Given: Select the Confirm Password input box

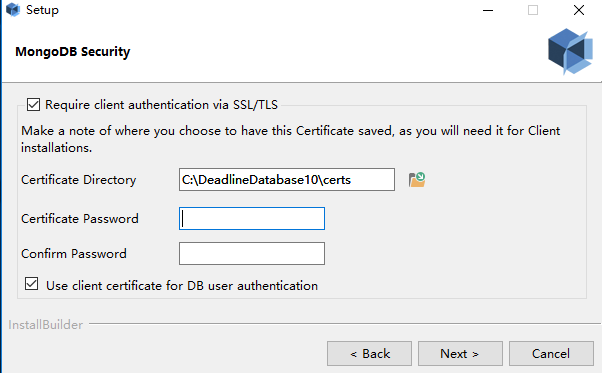Looking at the screenshot, I should pyautogui.click(x=252, y=253).
